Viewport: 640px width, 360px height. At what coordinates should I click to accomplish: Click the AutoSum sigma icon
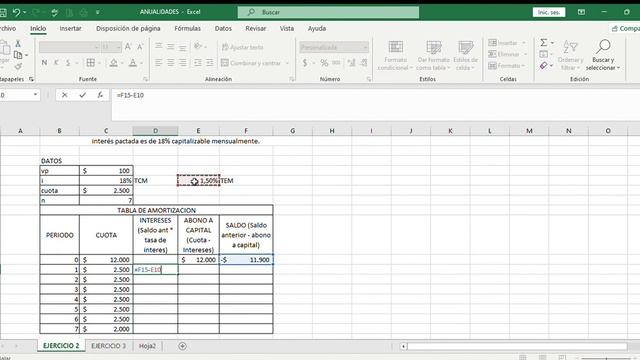(544, 42)
